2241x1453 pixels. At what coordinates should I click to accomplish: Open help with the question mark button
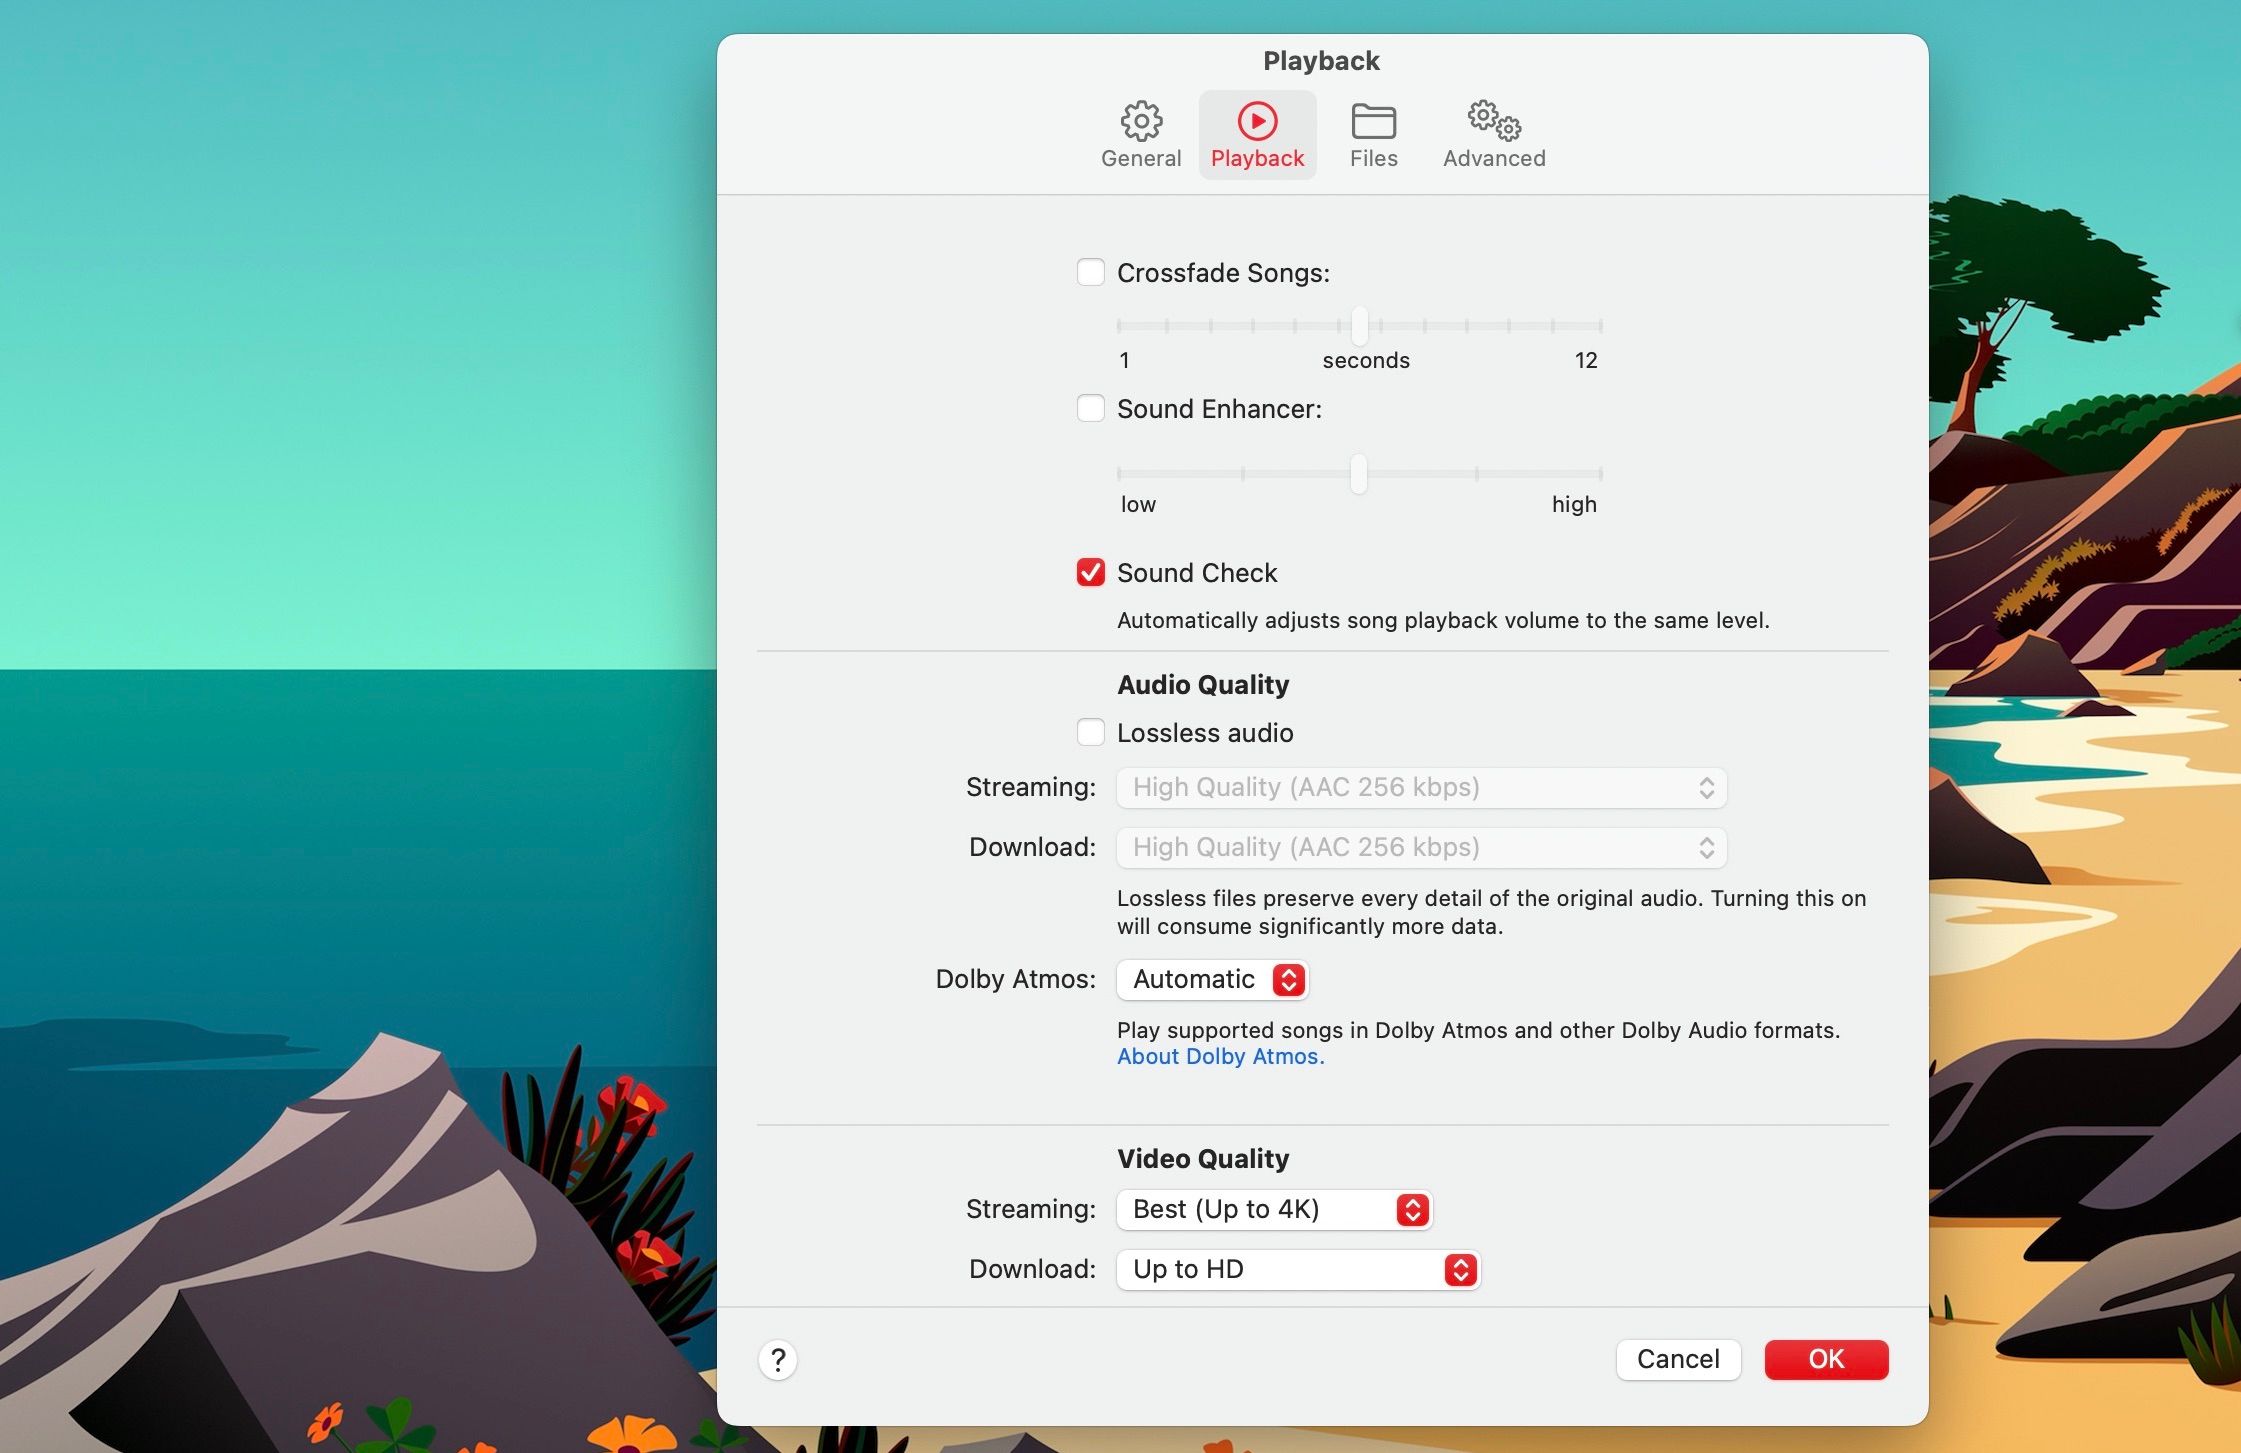[778, 1360]
